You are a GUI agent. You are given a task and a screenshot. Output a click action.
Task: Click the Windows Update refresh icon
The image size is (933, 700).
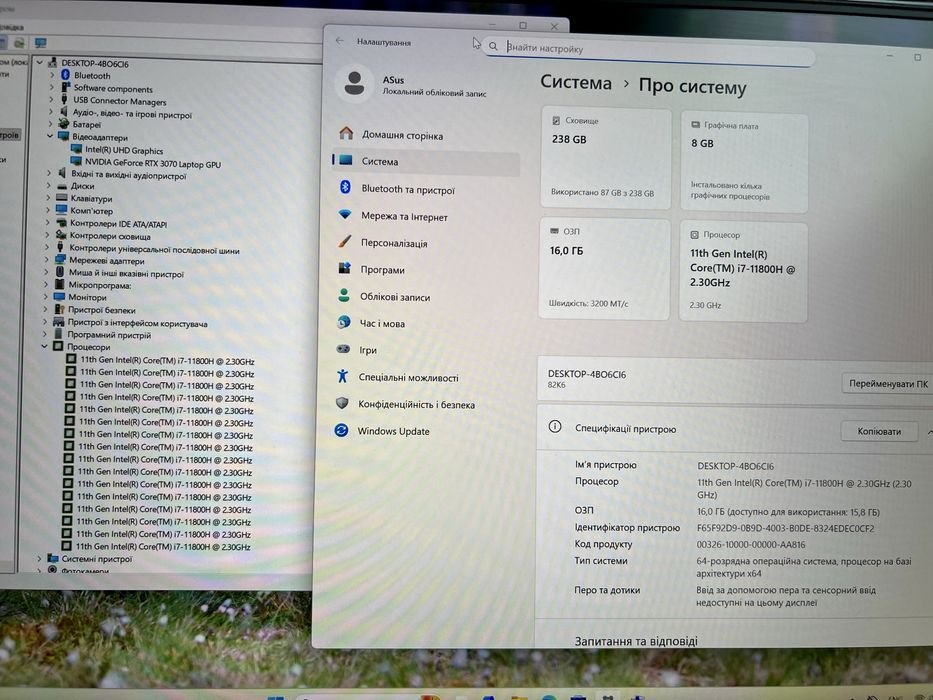click(341, 430)
